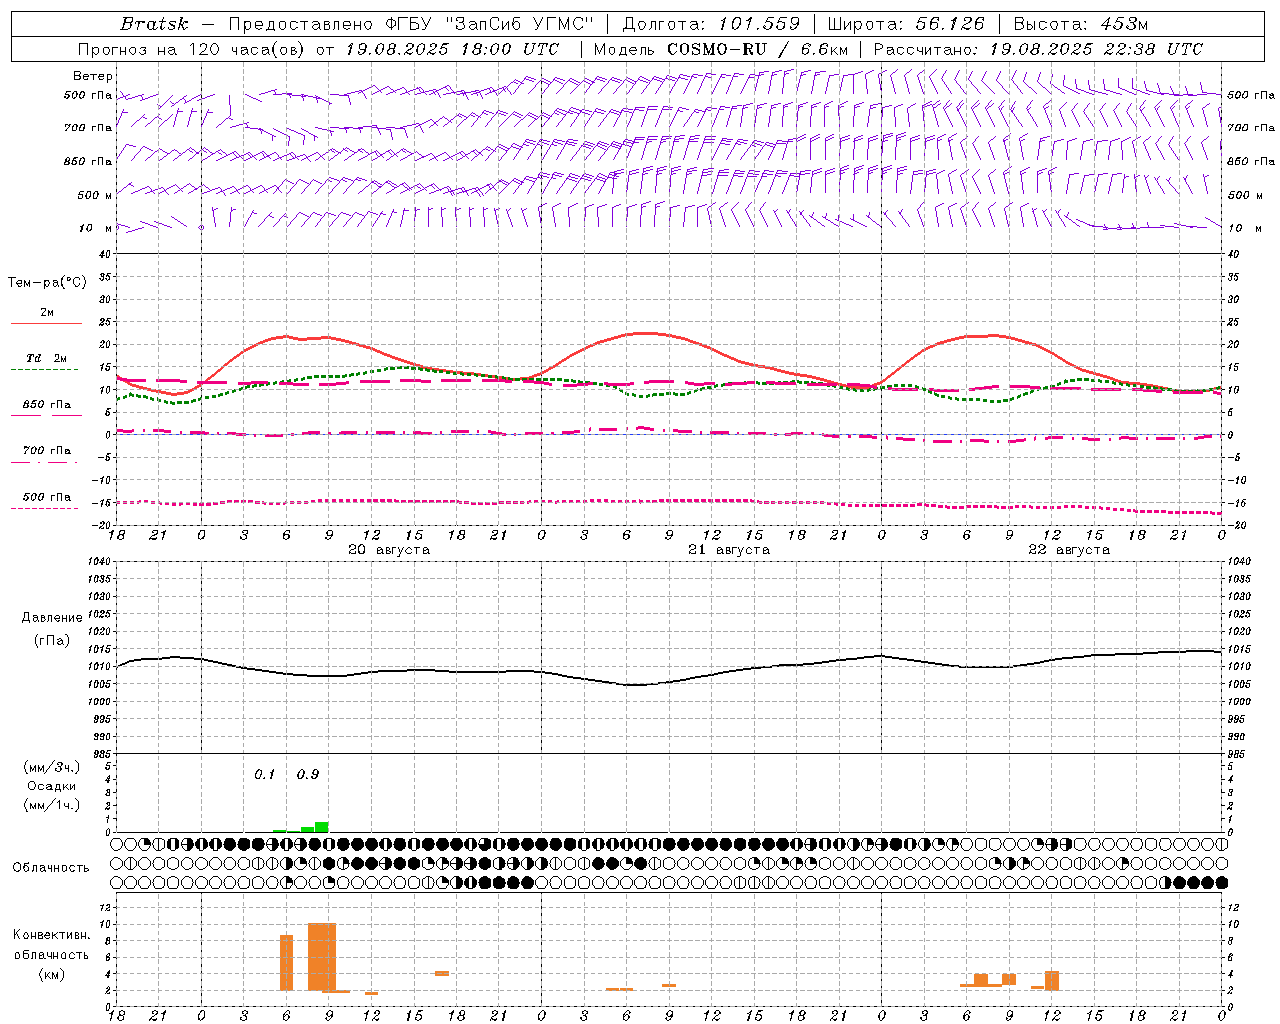
Task: Click the precipitation amount "0.9"
Action: point(308,775)
